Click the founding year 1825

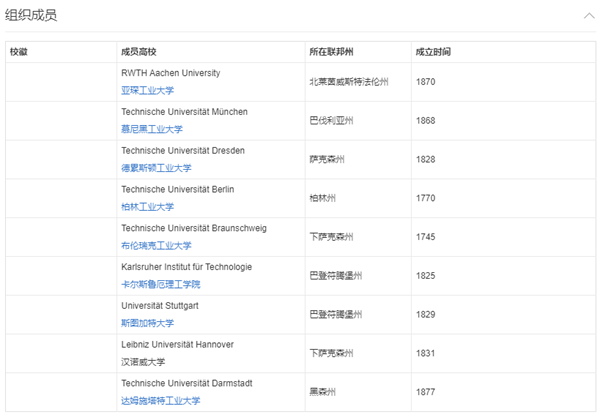(x=426, y=276)
